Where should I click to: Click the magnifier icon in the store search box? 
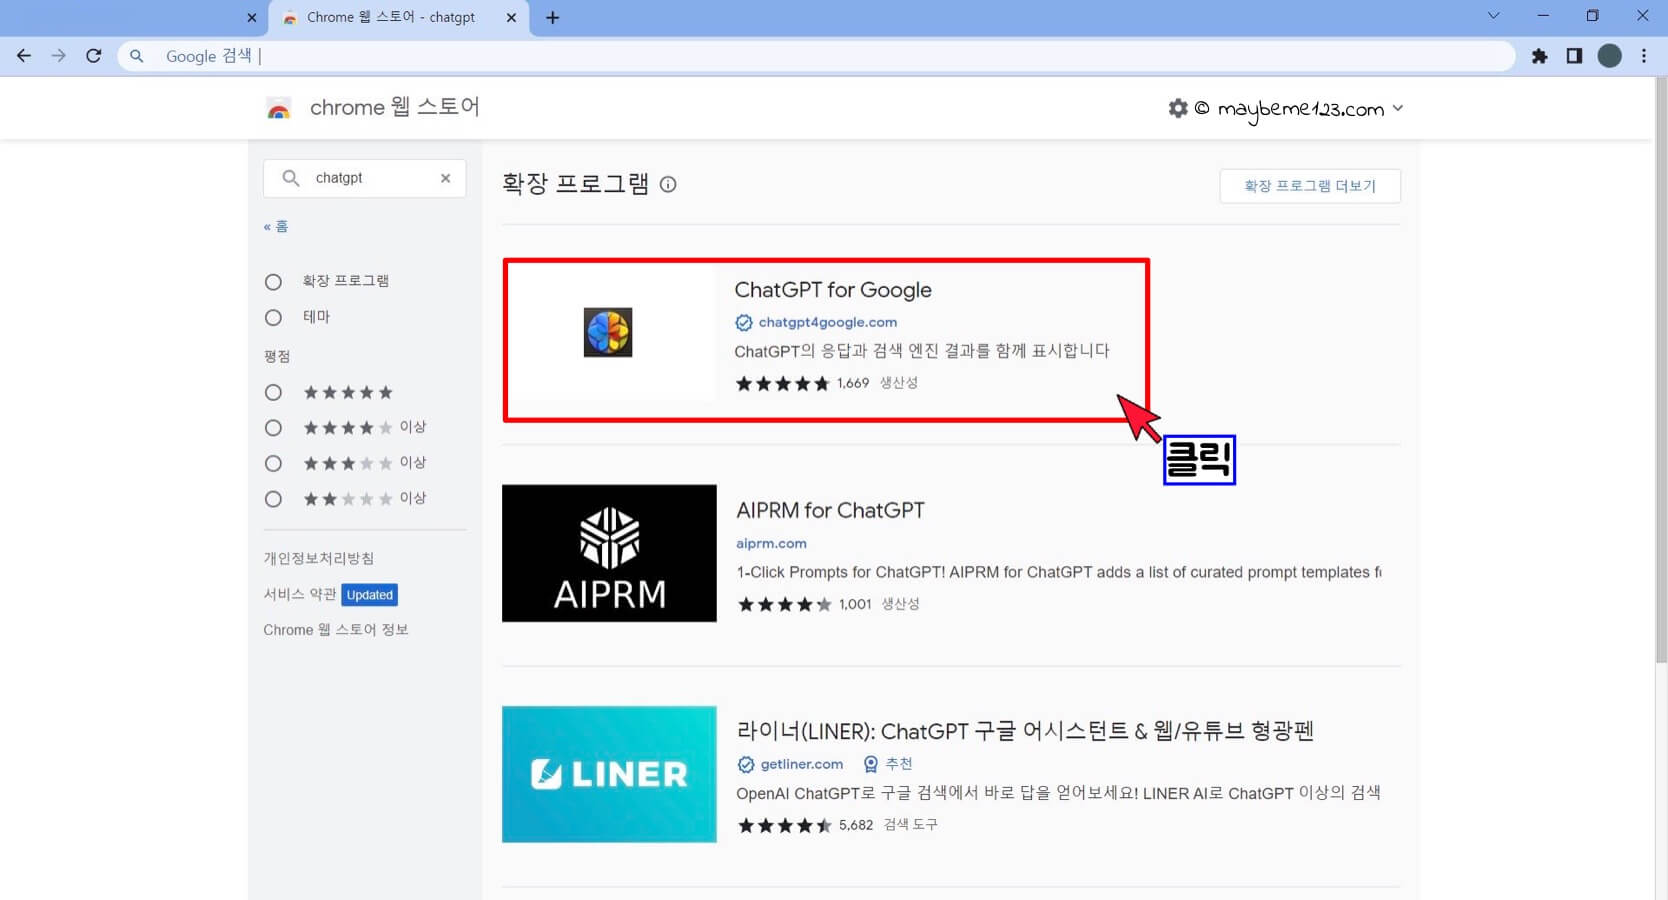tap(290, 178)
